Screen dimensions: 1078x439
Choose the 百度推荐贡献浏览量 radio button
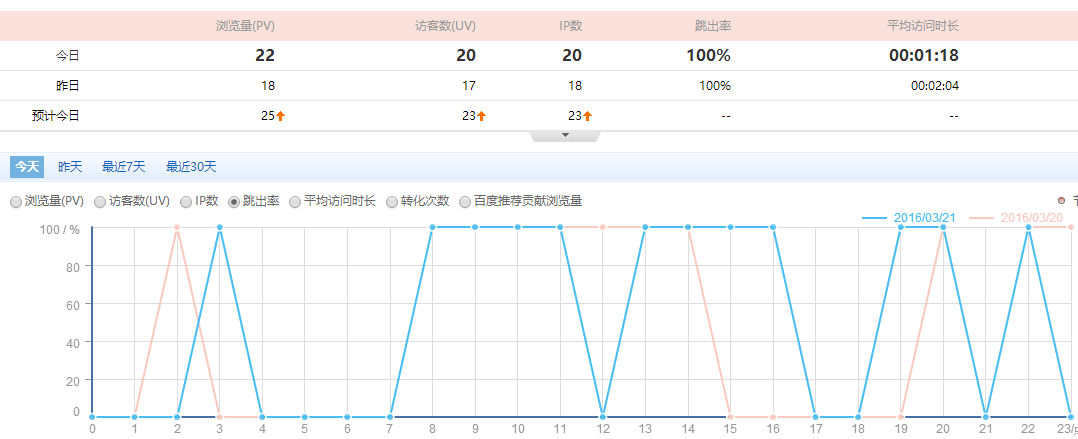(465, 201)
